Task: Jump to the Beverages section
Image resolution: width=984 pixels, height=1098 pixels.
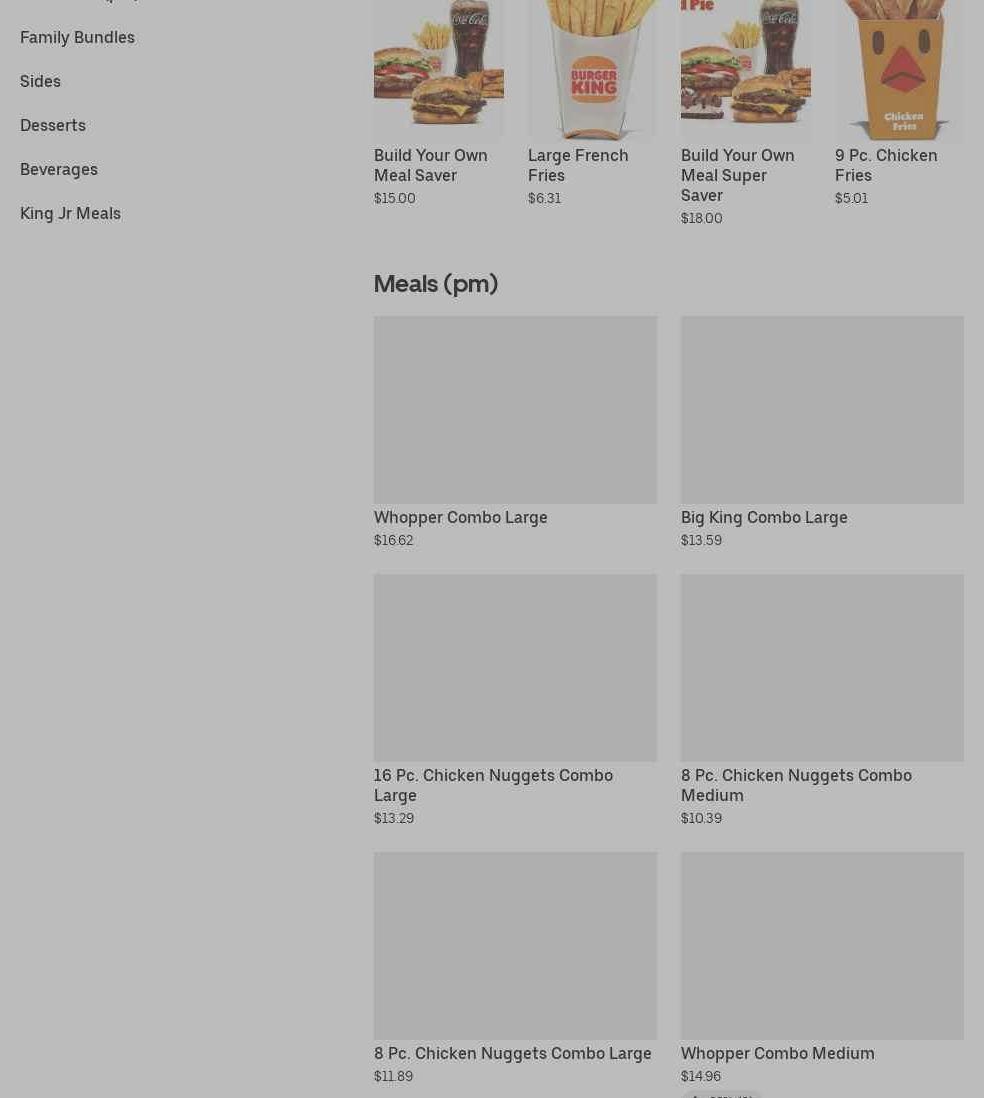Action: [59, 169]
